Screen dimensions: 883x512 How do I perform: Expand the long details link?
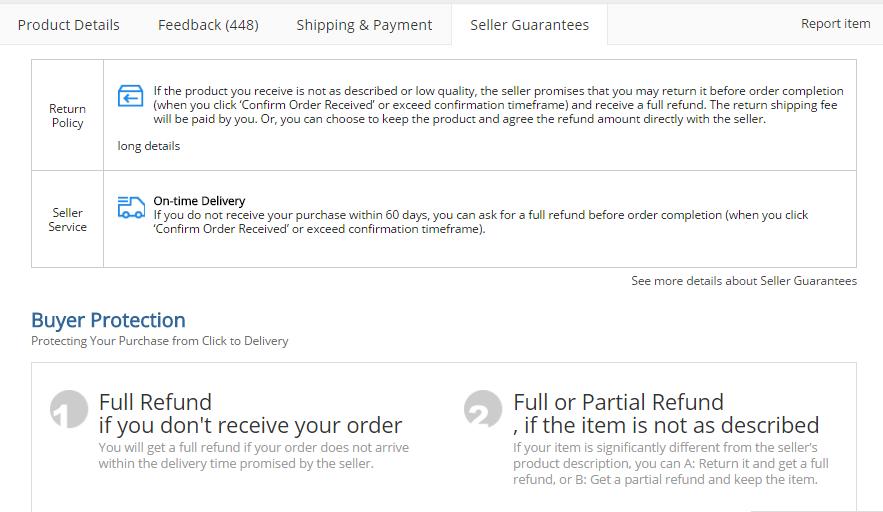(x=149, y=146)
